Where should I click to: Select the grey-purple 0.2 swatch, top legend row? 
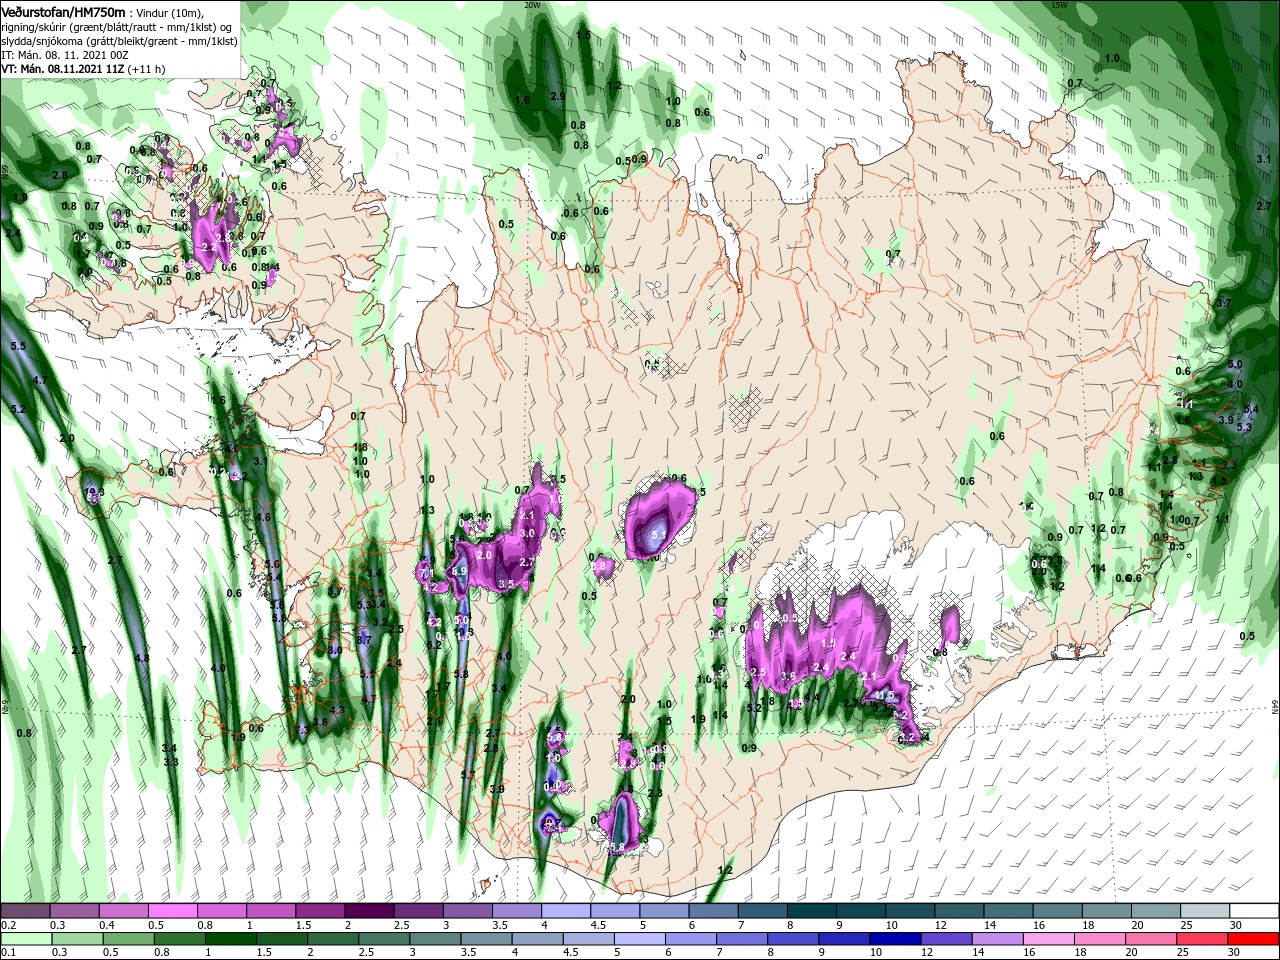tap(25, 911)
